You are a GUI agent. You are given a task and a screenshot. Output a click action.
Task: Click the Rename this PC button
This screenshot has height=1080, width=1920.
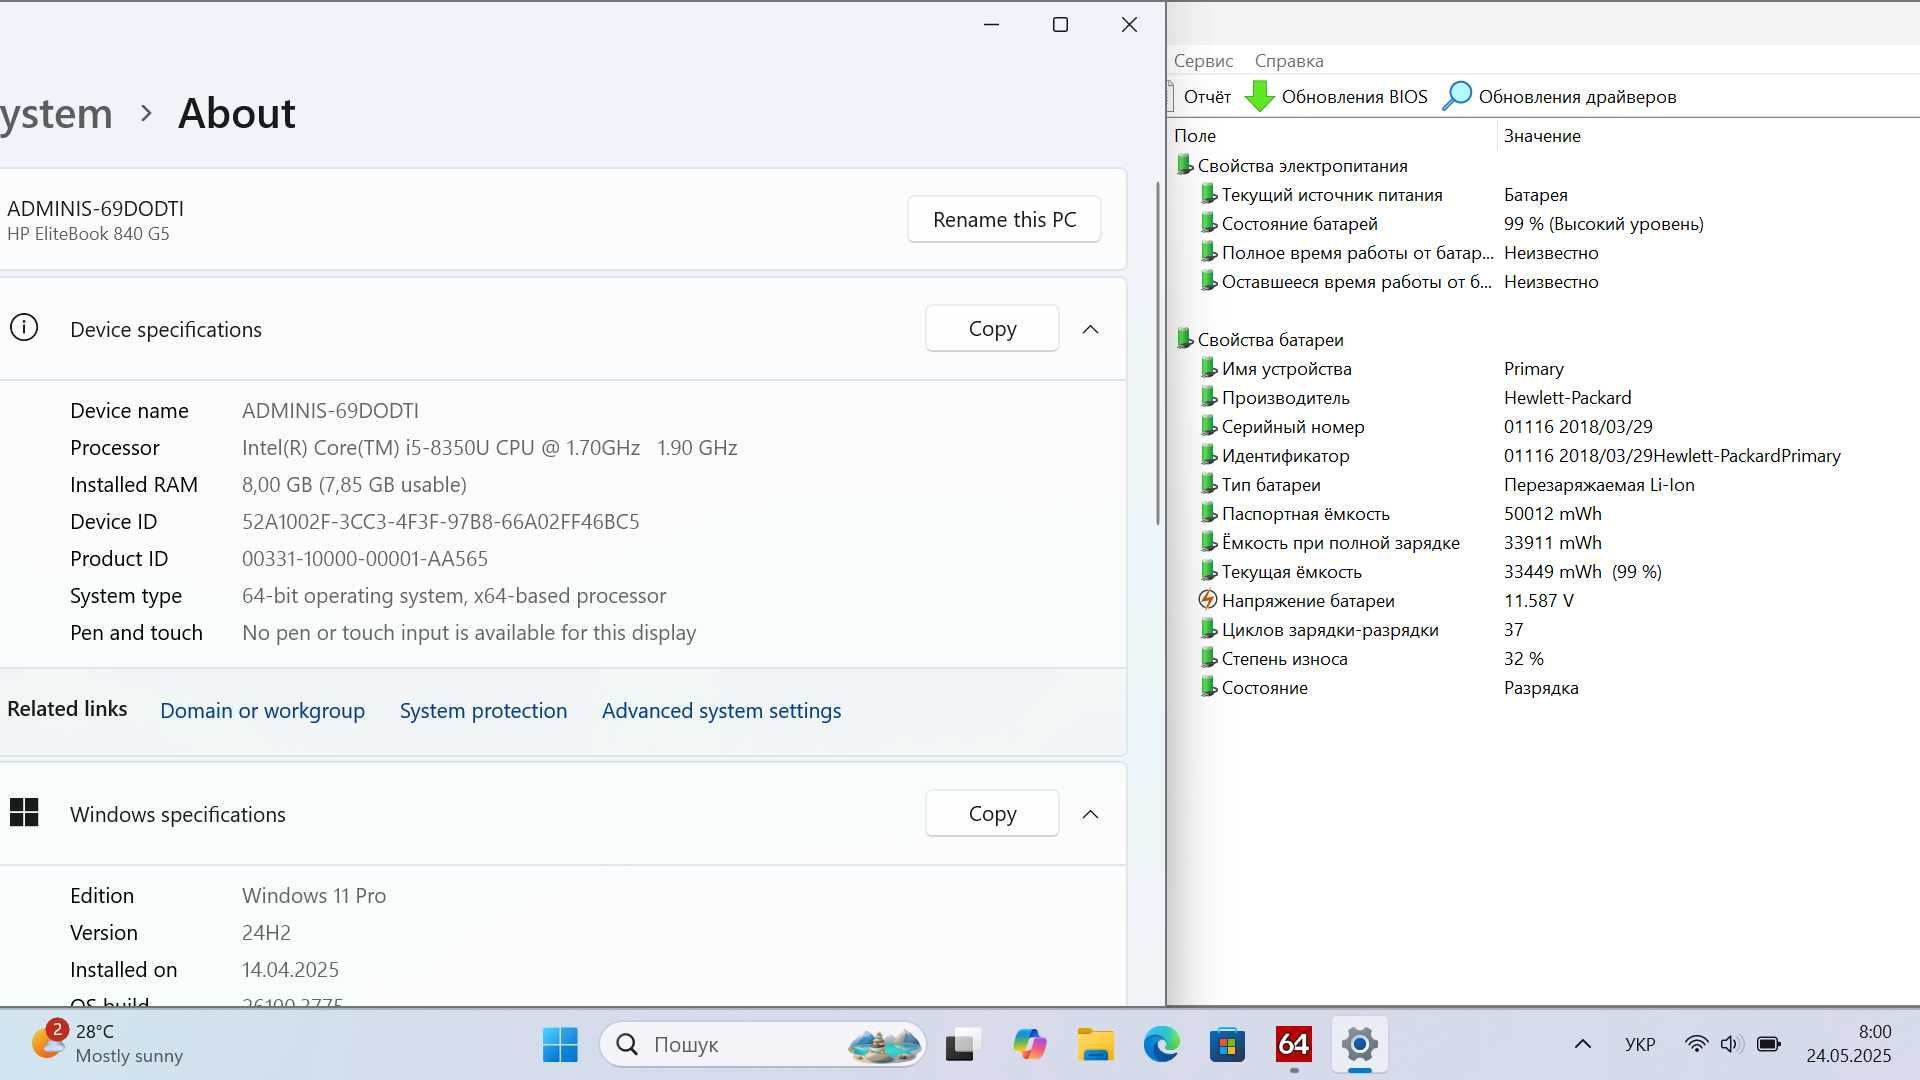coord(1004,219)
